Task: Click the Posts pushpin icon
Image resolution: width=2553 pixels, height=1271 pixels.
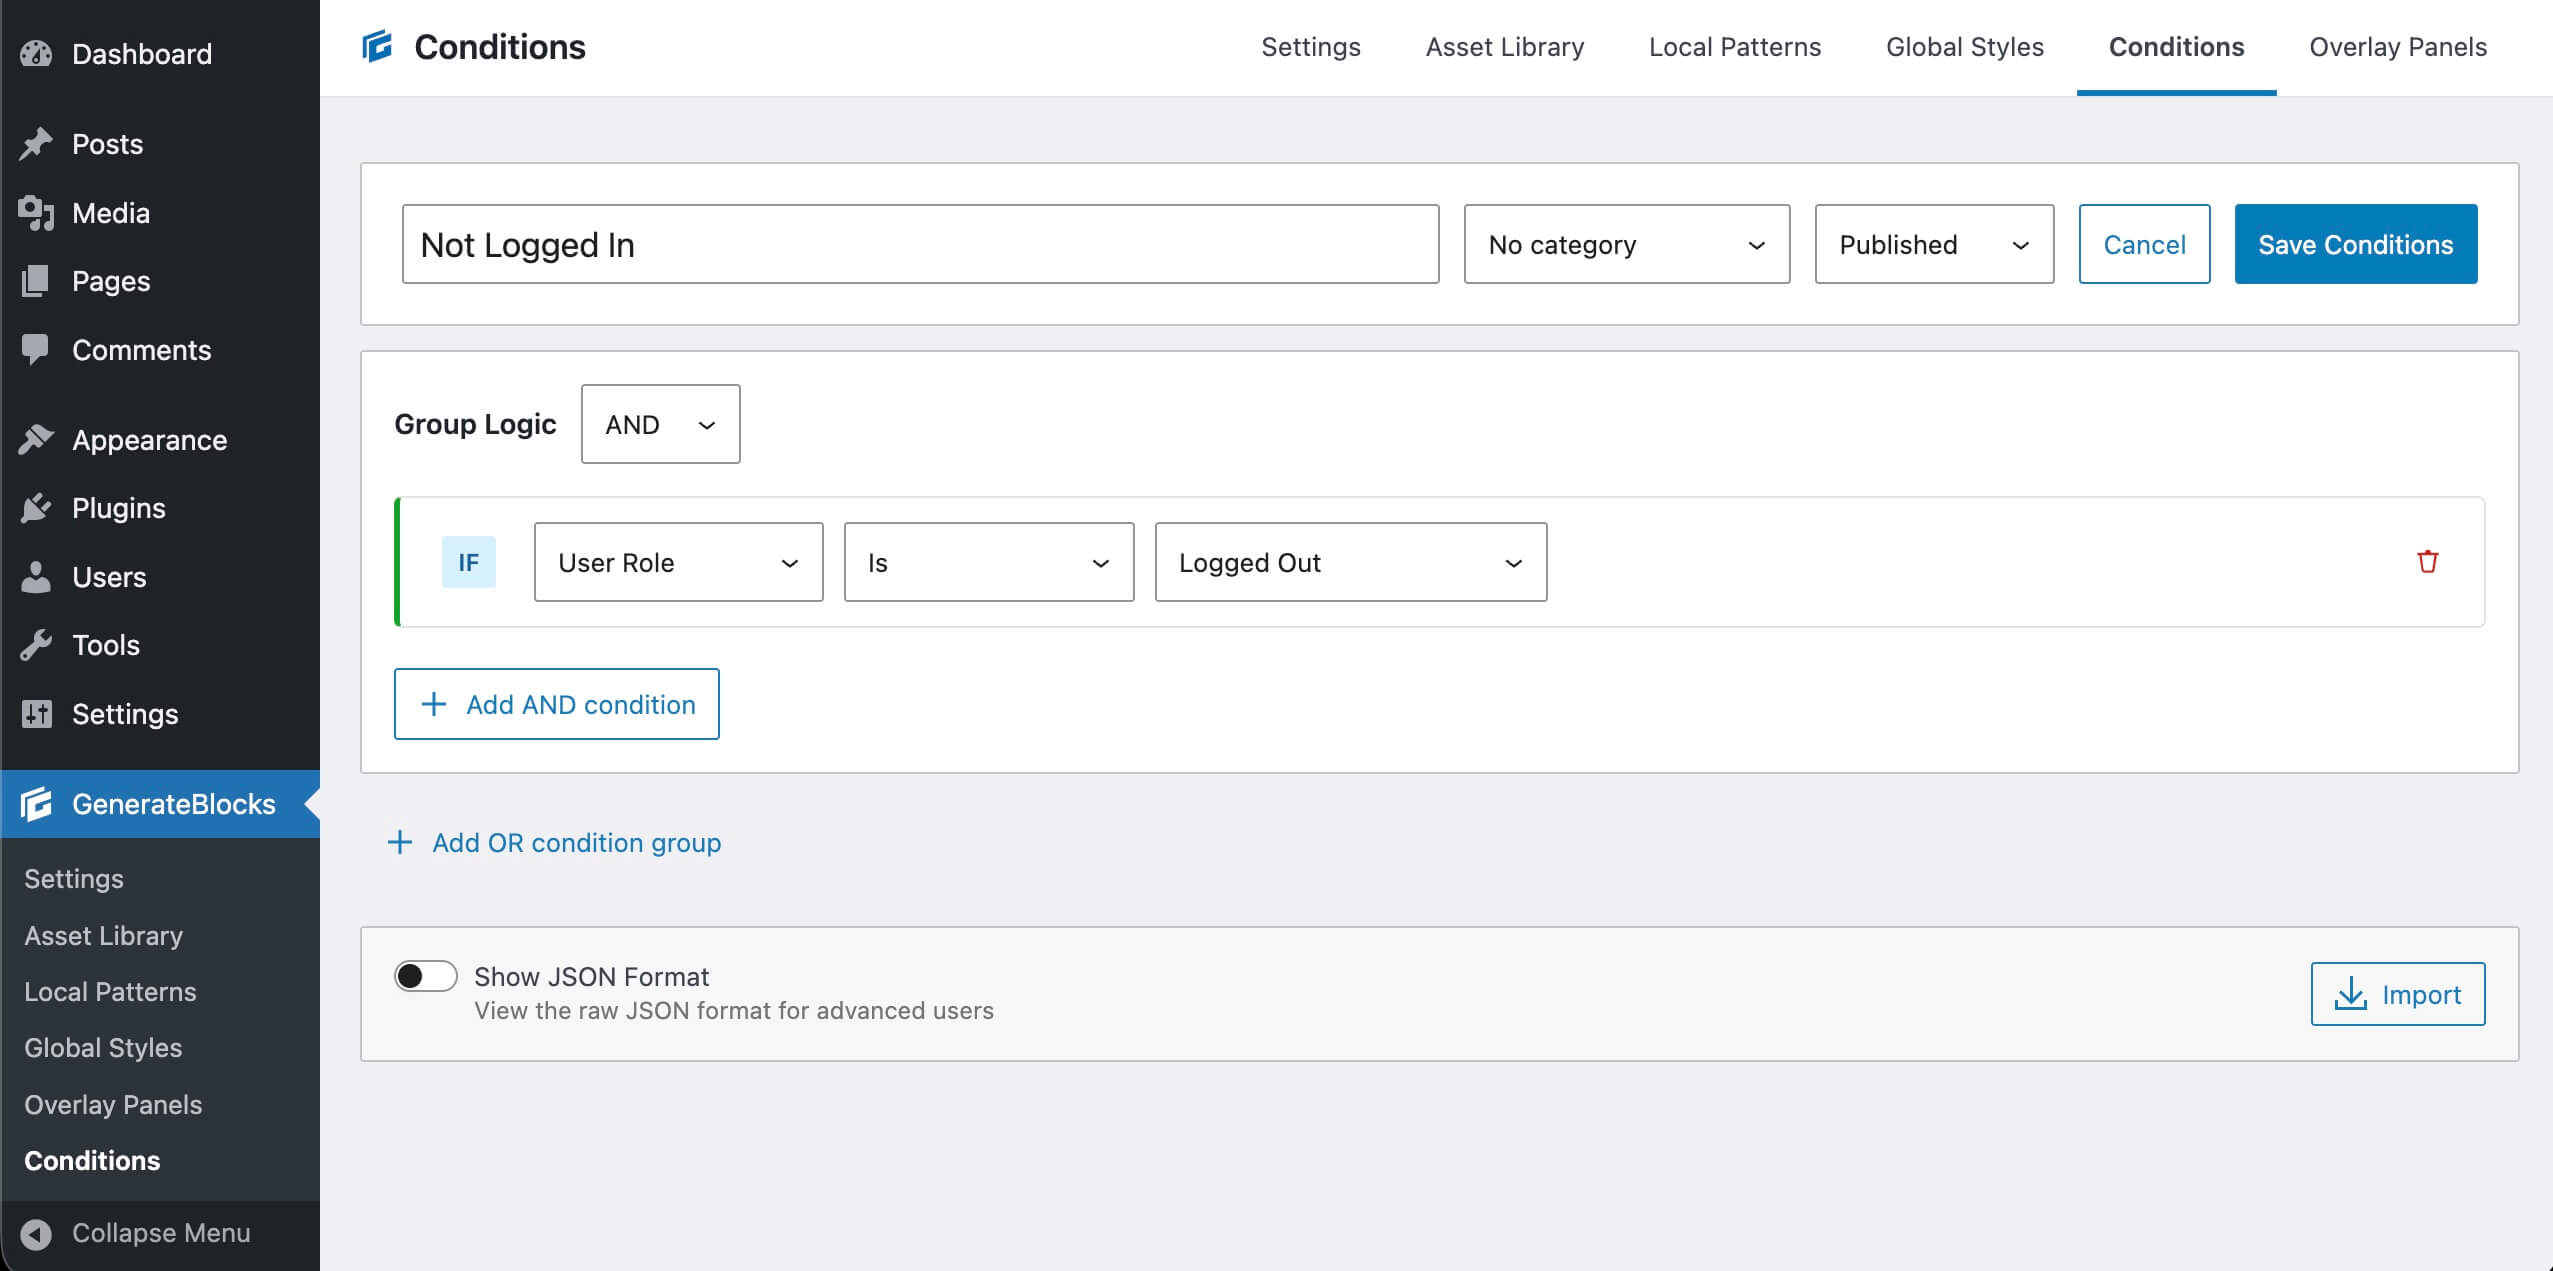Action: (x=36, y=144)
